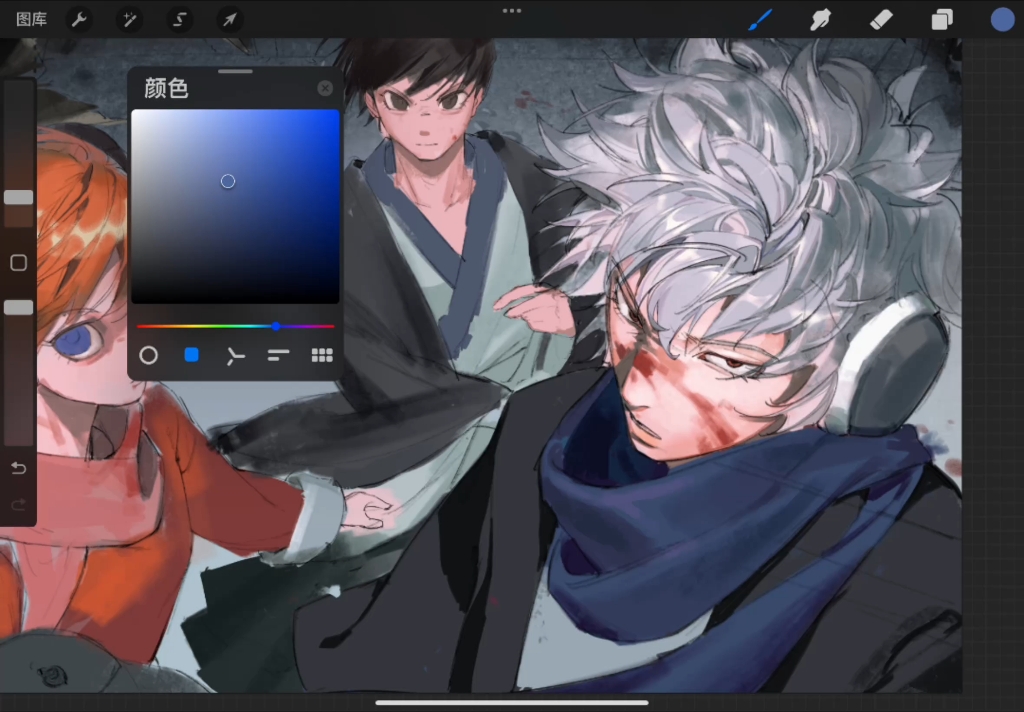Click the brush opacity slider handle

18,308
